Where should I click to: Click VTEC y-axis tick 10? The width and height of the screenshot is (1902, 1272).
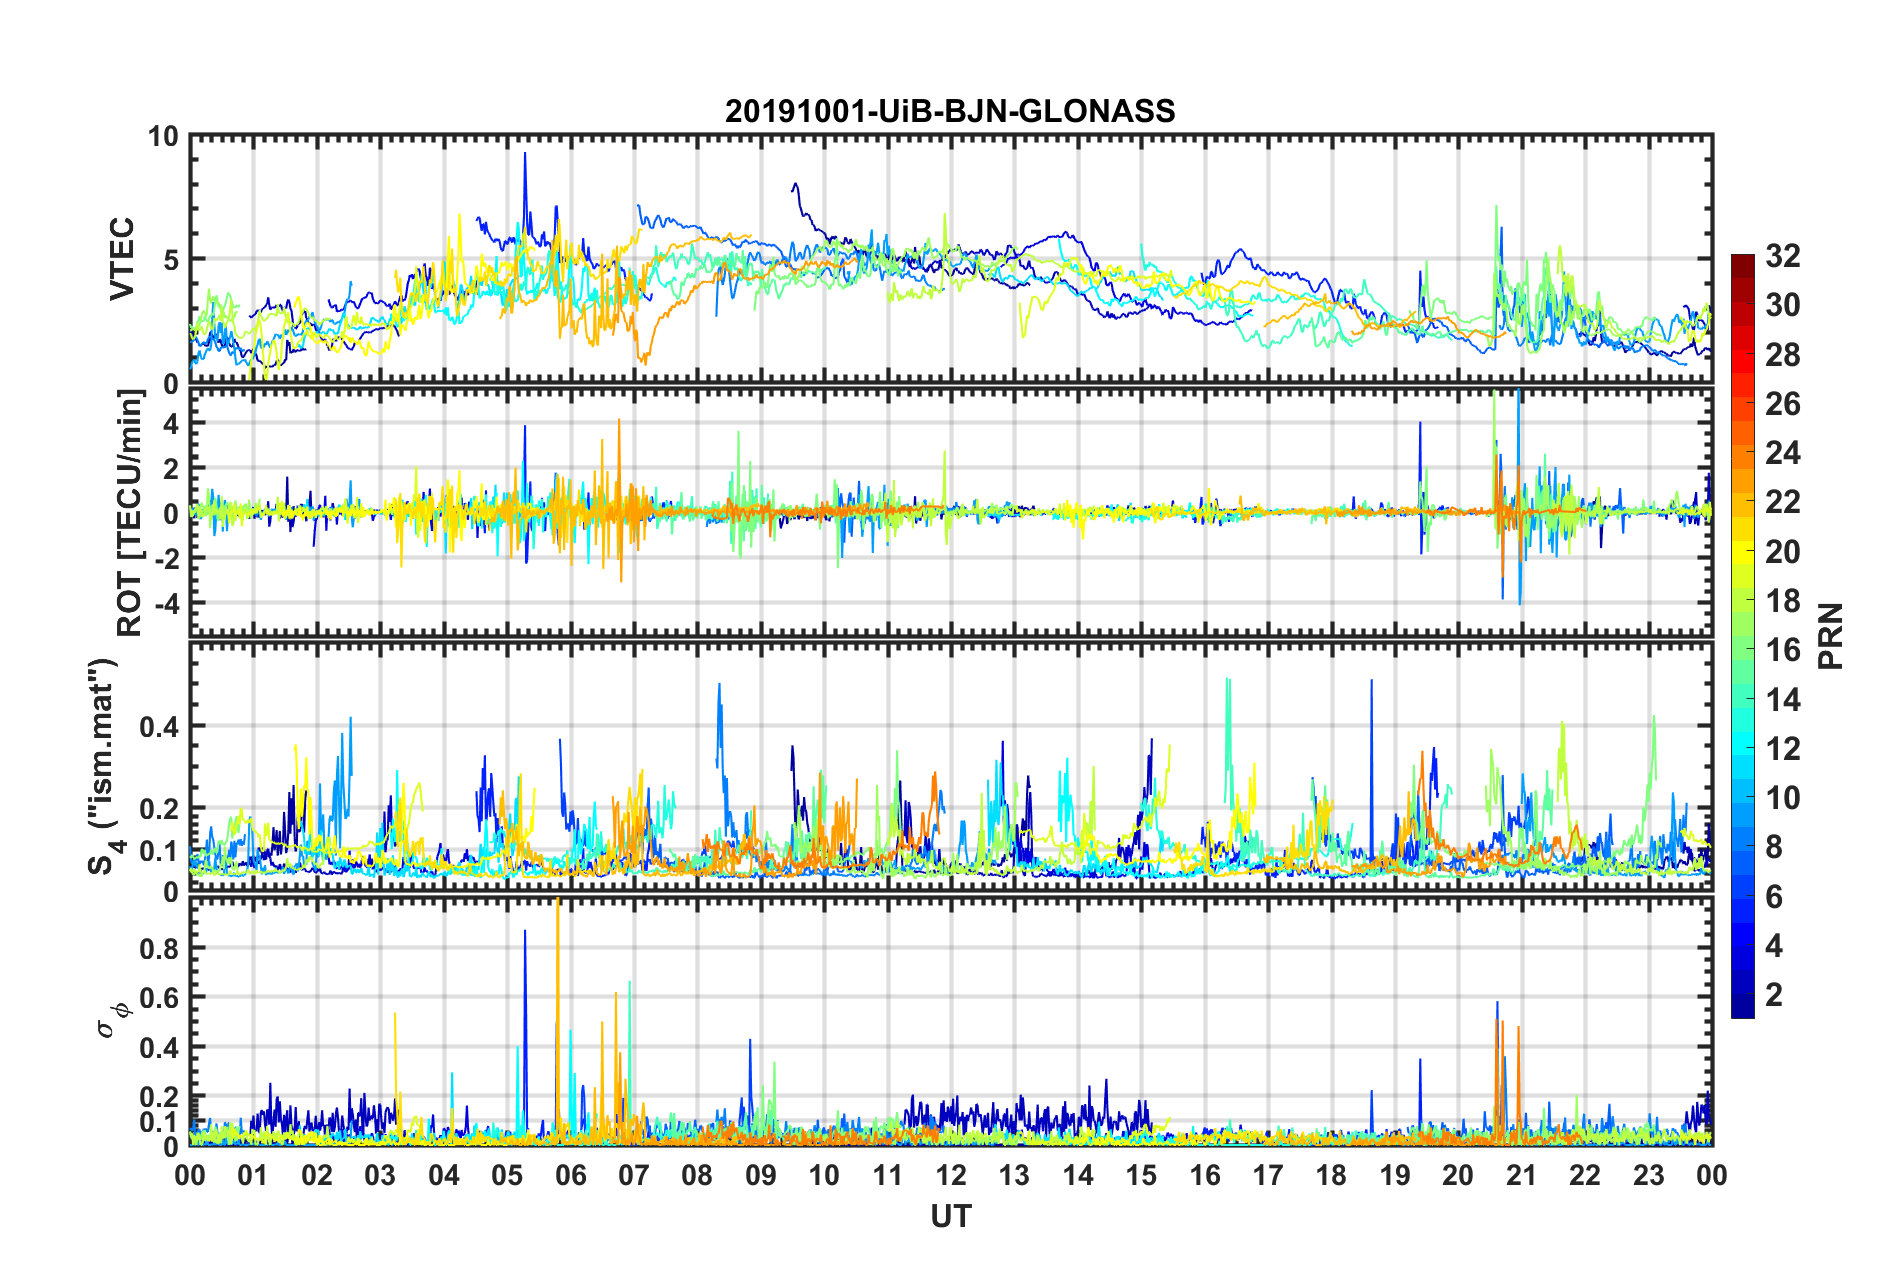pyautogui.click(x=163, y=136)
